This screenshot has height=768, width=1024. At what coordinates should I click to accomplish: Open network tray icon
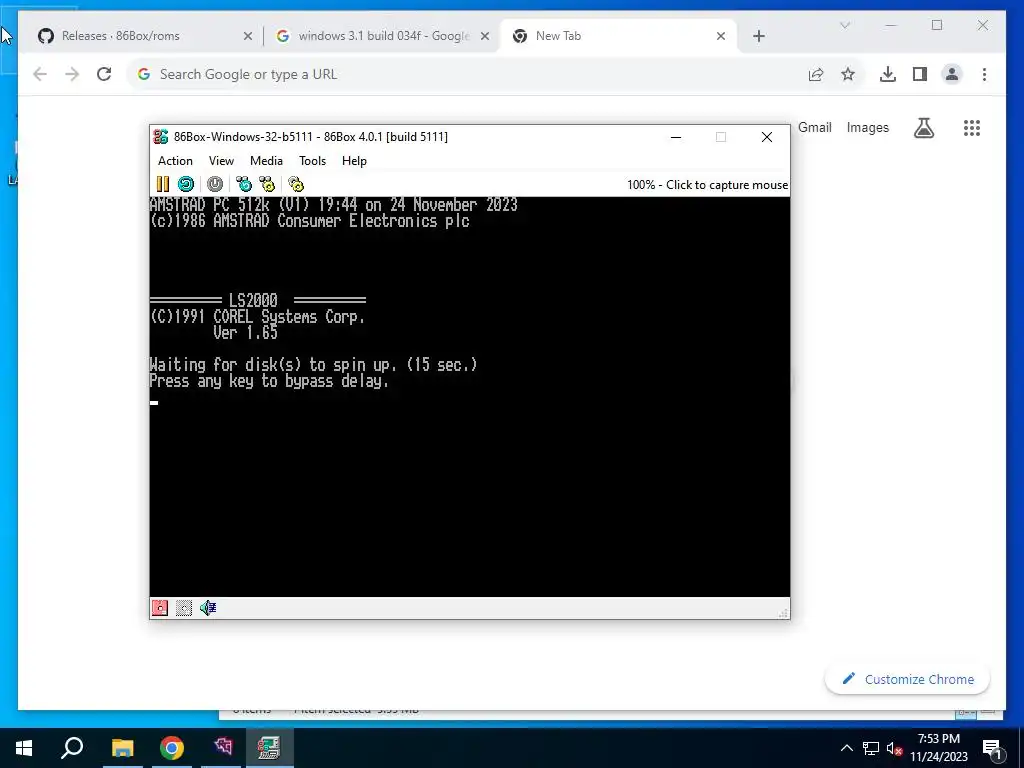(x=871, y=748)
